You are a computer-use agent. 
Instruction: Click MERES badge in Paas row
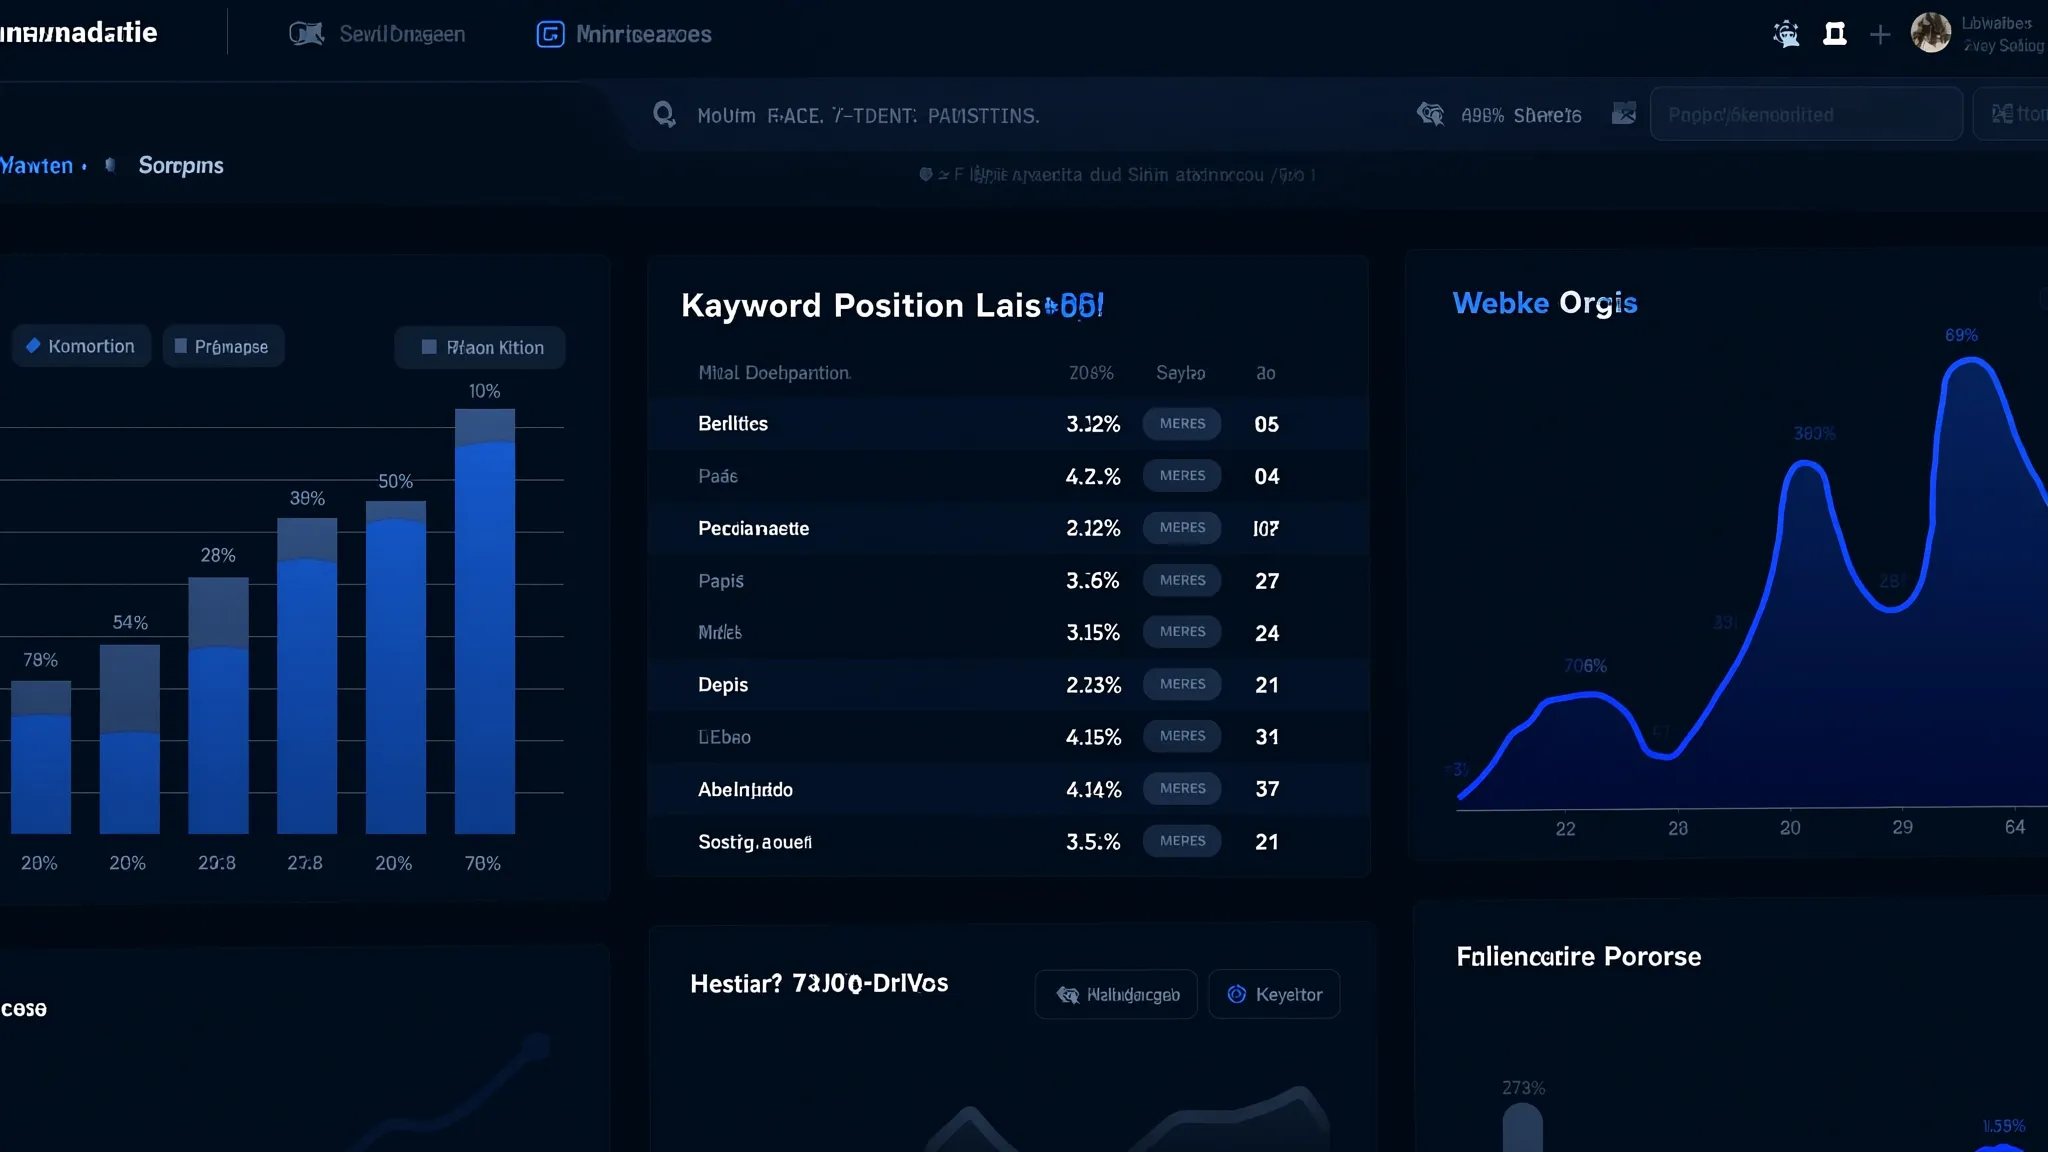tap(1182, 476)
